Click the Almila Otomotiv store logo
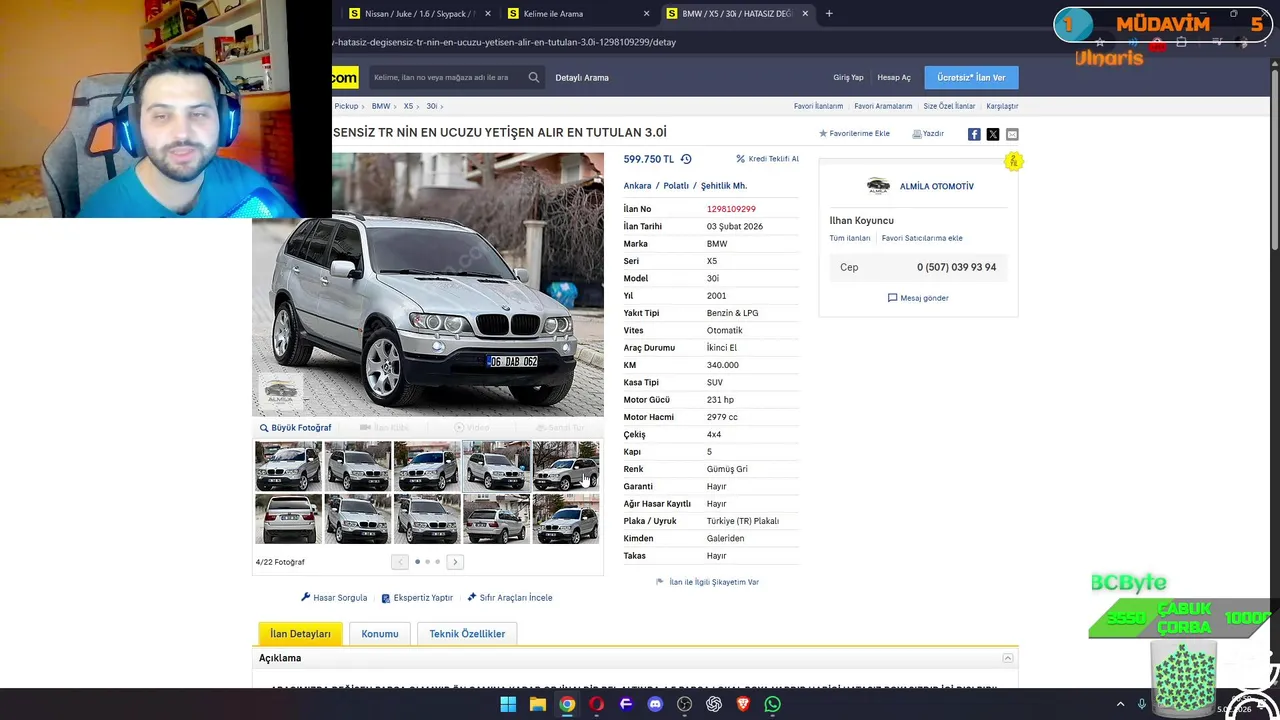This screenshot has width=1280, height=720. coord(878,186)
